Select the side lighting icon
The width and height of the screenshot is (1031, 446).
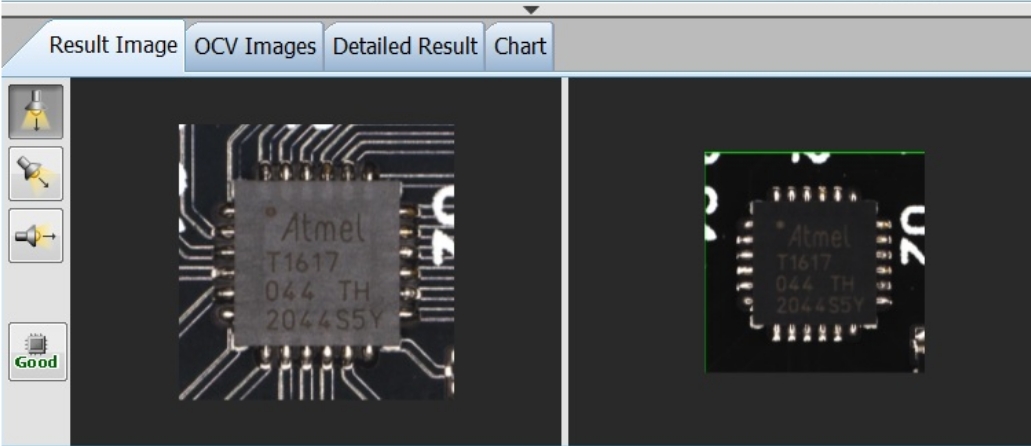click(x=36, y=235)
